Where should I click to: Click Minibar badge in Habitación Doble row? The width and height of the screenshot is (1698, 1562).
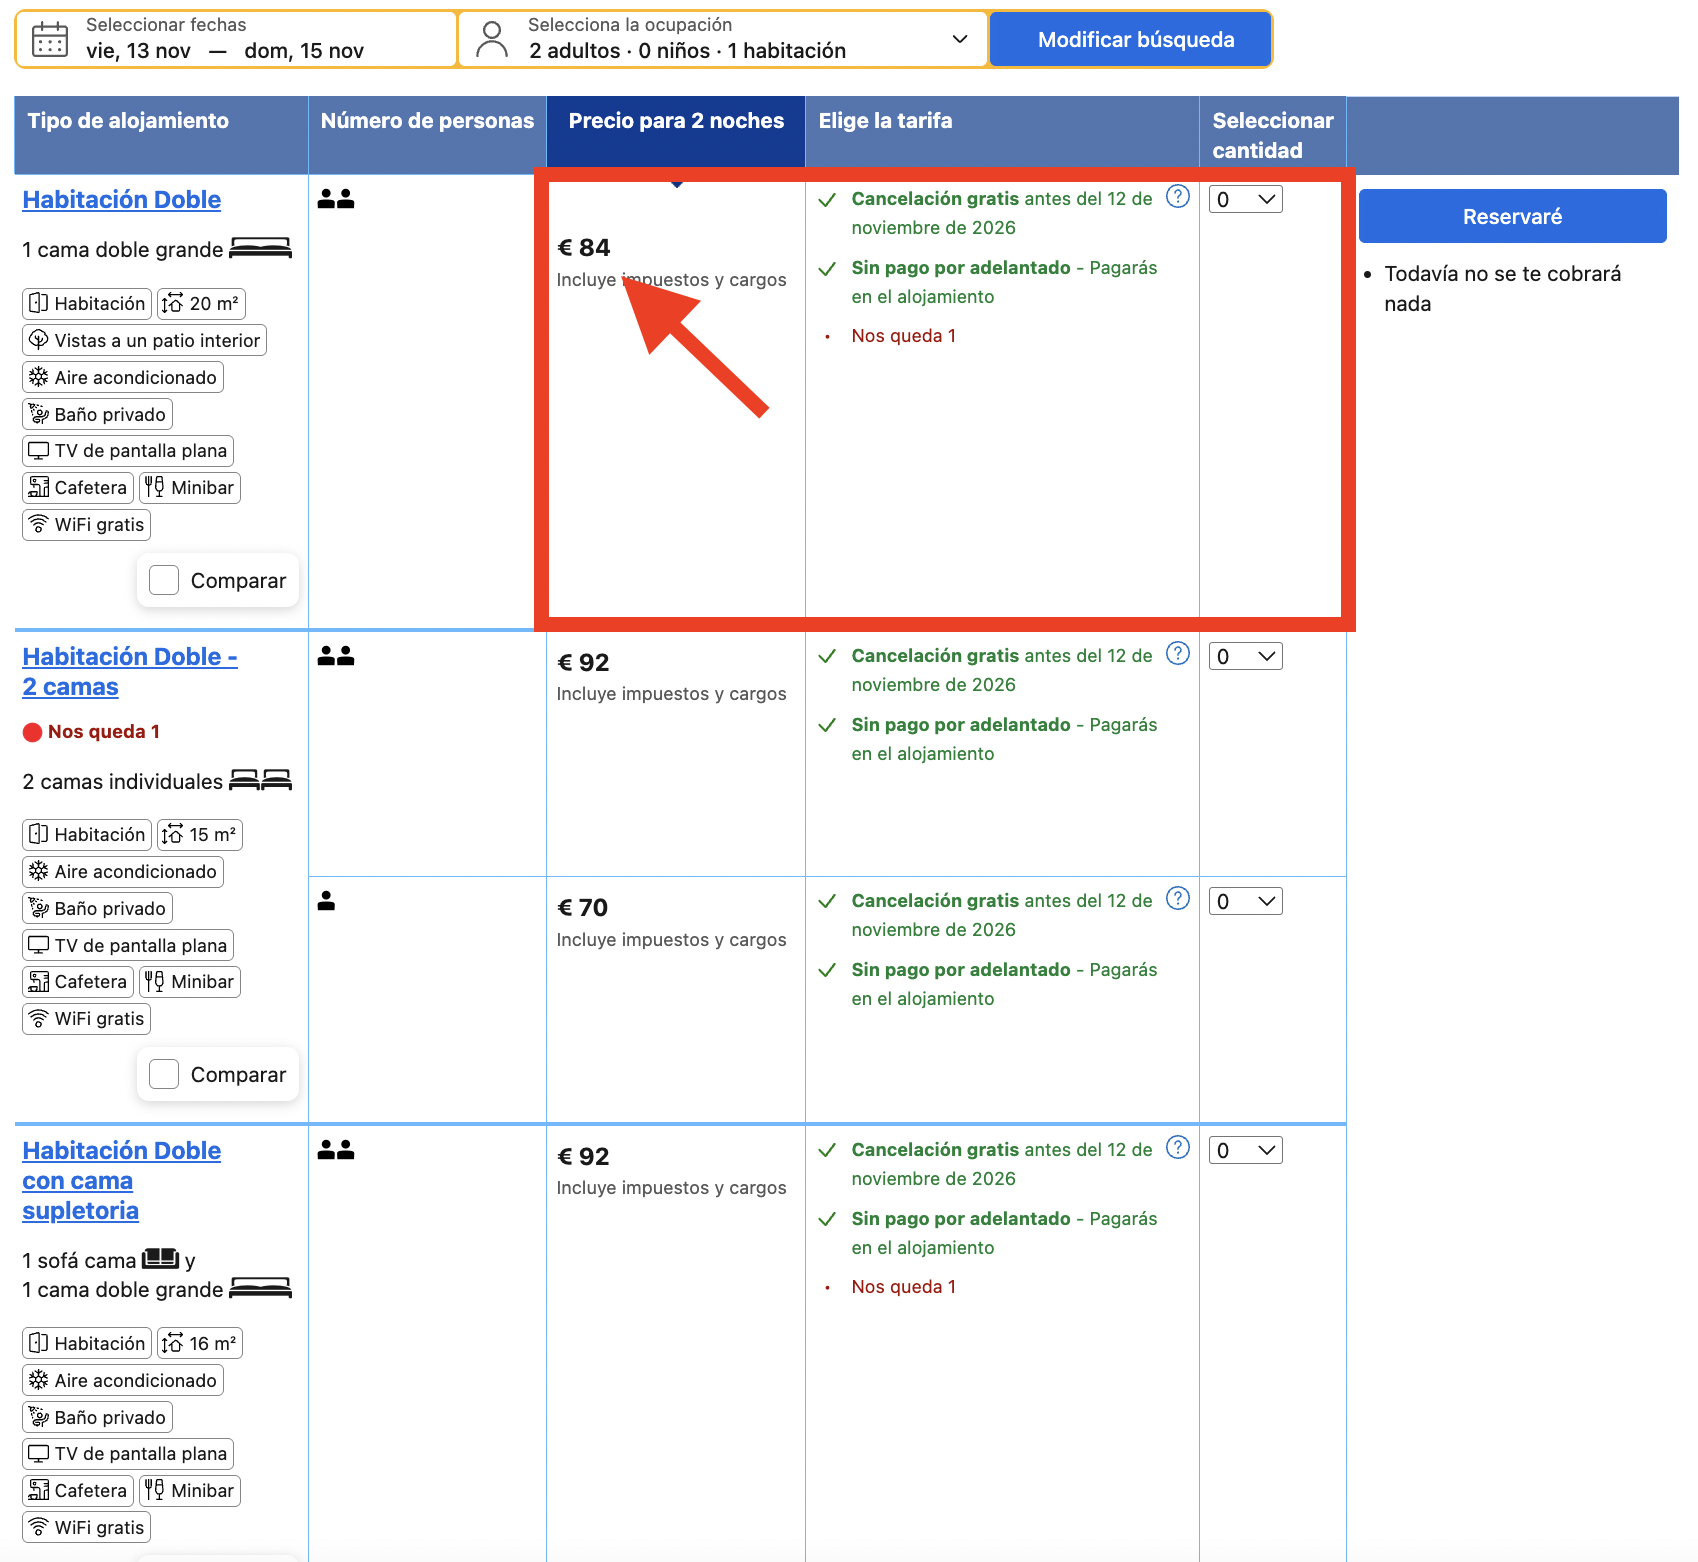tap(190, 487)
